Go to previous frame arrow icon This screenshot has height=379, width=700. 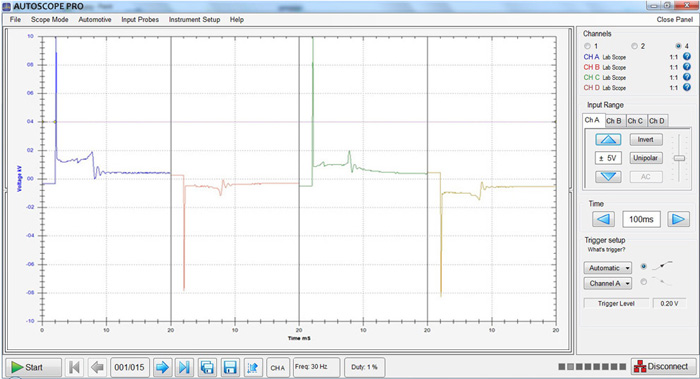(97, 367)
